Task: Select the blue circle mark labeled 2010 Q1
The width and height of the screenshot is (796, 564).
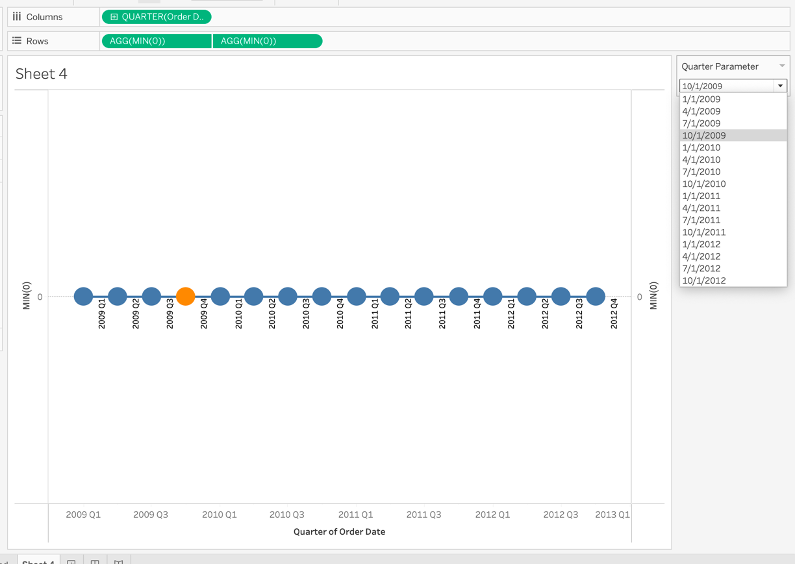Action: (220, 296)
